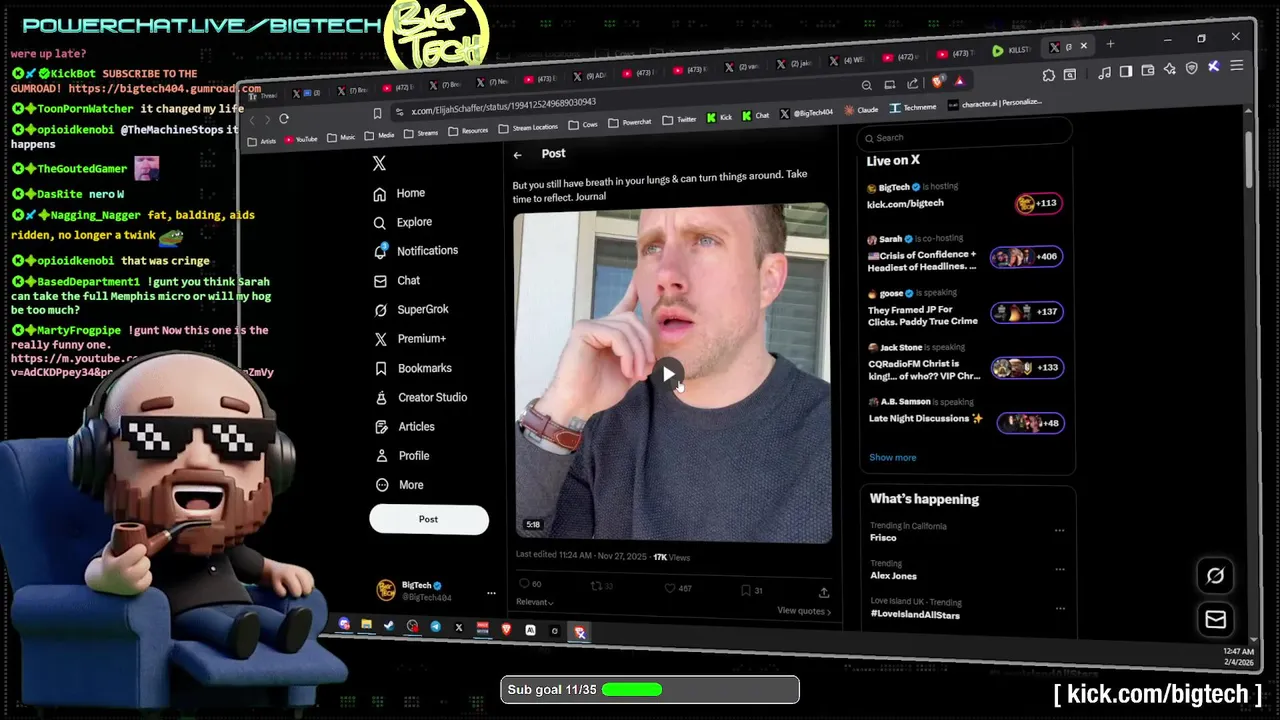Click the Bookmarks sidebar icon

[380, 368]
